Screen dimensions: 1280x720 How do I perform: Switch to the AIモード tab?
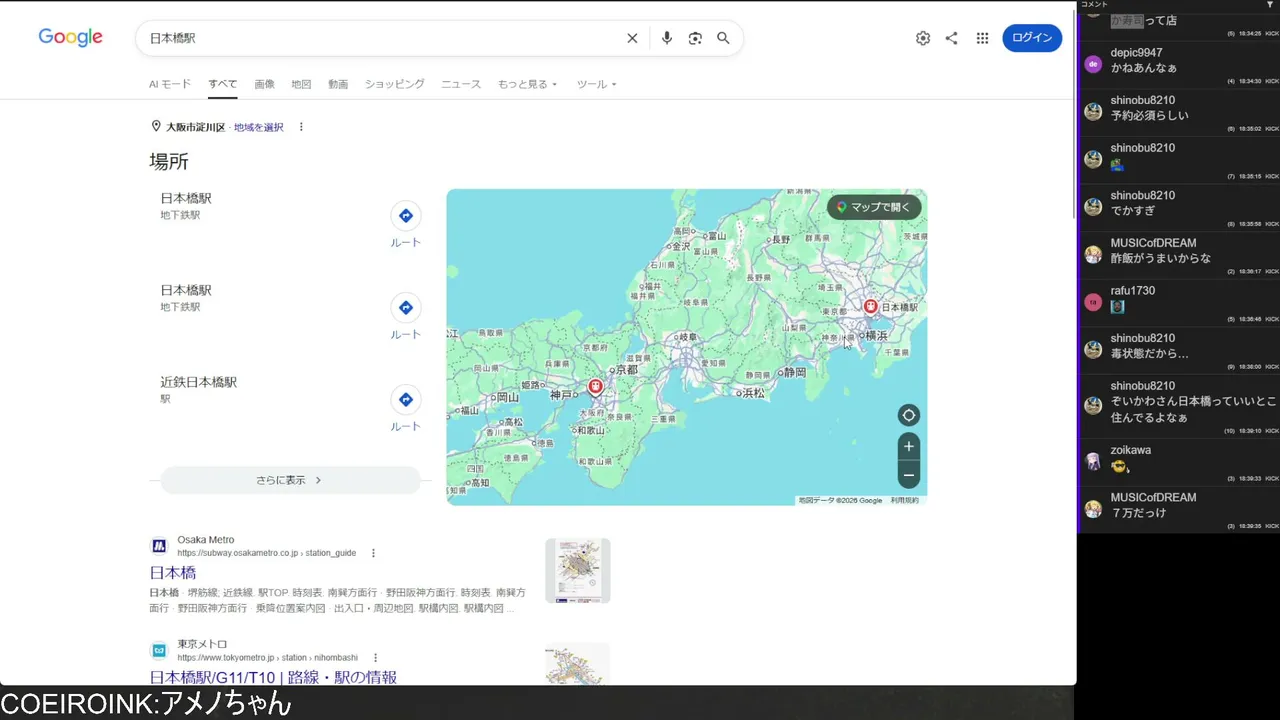tap(170, 84)
